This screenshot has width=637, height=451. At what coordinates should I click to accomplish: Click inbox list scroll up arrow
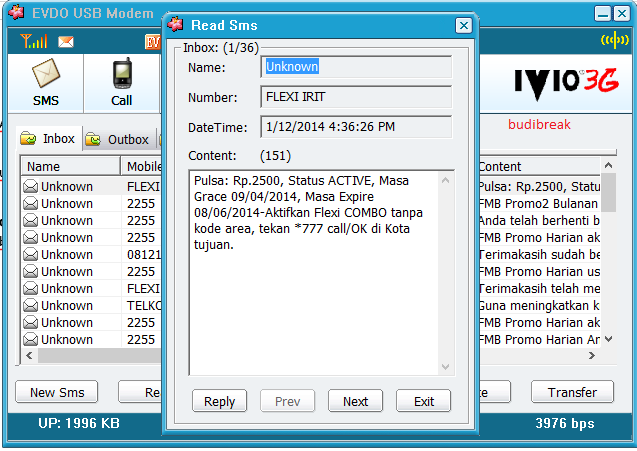coord(608,165)
